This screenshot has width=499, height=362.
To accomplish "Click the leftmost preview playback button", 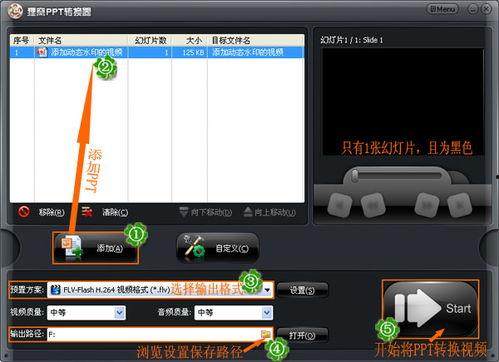I will tap(339, 204).
